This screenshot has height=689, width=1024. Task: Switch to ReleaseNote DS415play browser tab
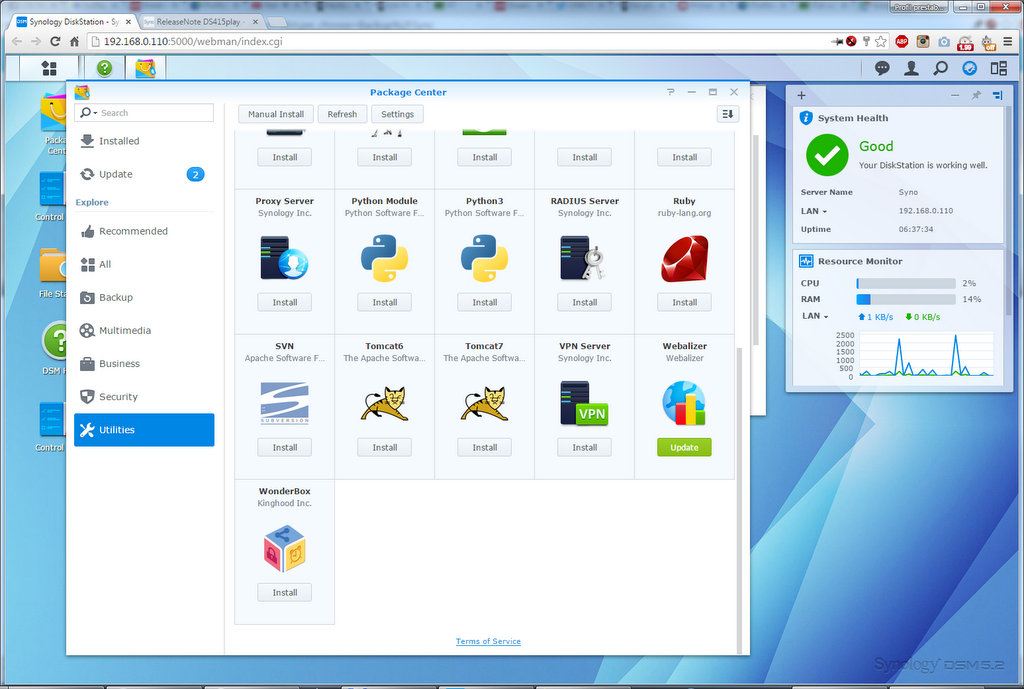tap(200, 22)
